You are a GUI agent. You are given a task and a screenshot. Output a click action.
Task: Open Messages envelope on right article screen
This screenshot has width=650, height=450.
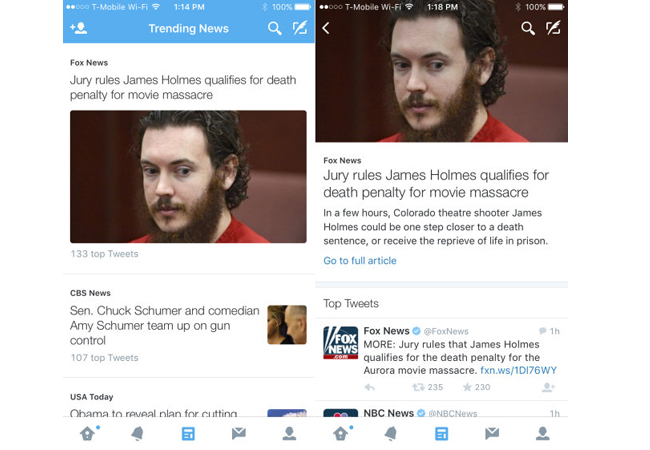point(492,433)
